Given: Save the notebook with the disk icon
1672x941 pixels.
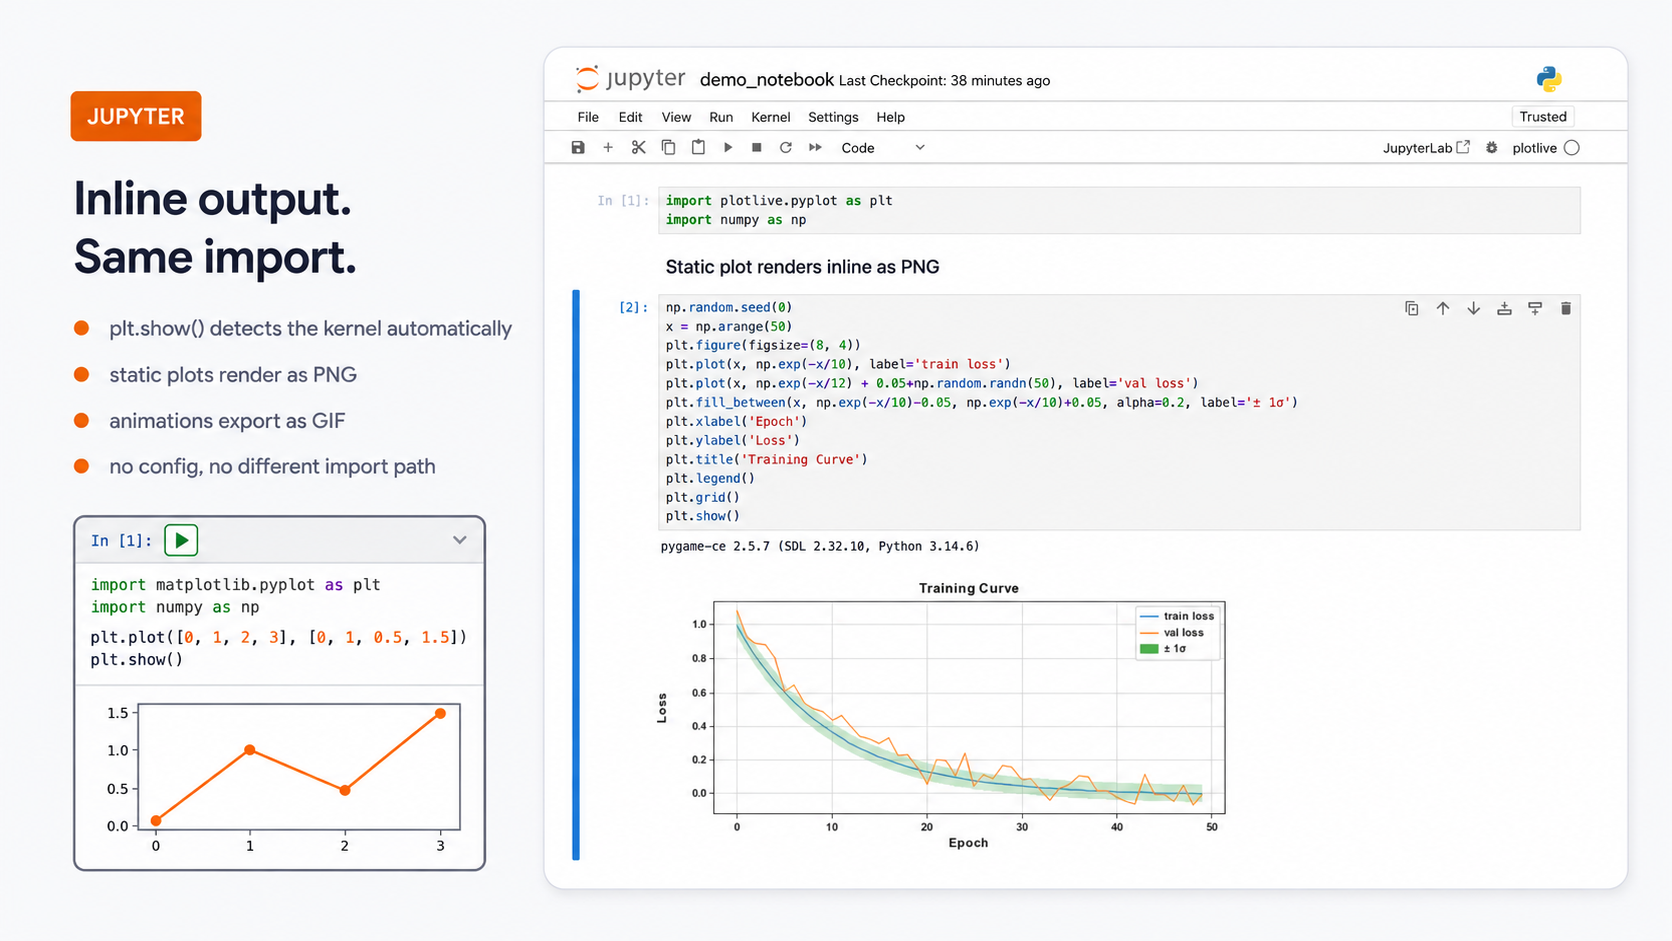Looking at the screenshot, I should point(578,148).
